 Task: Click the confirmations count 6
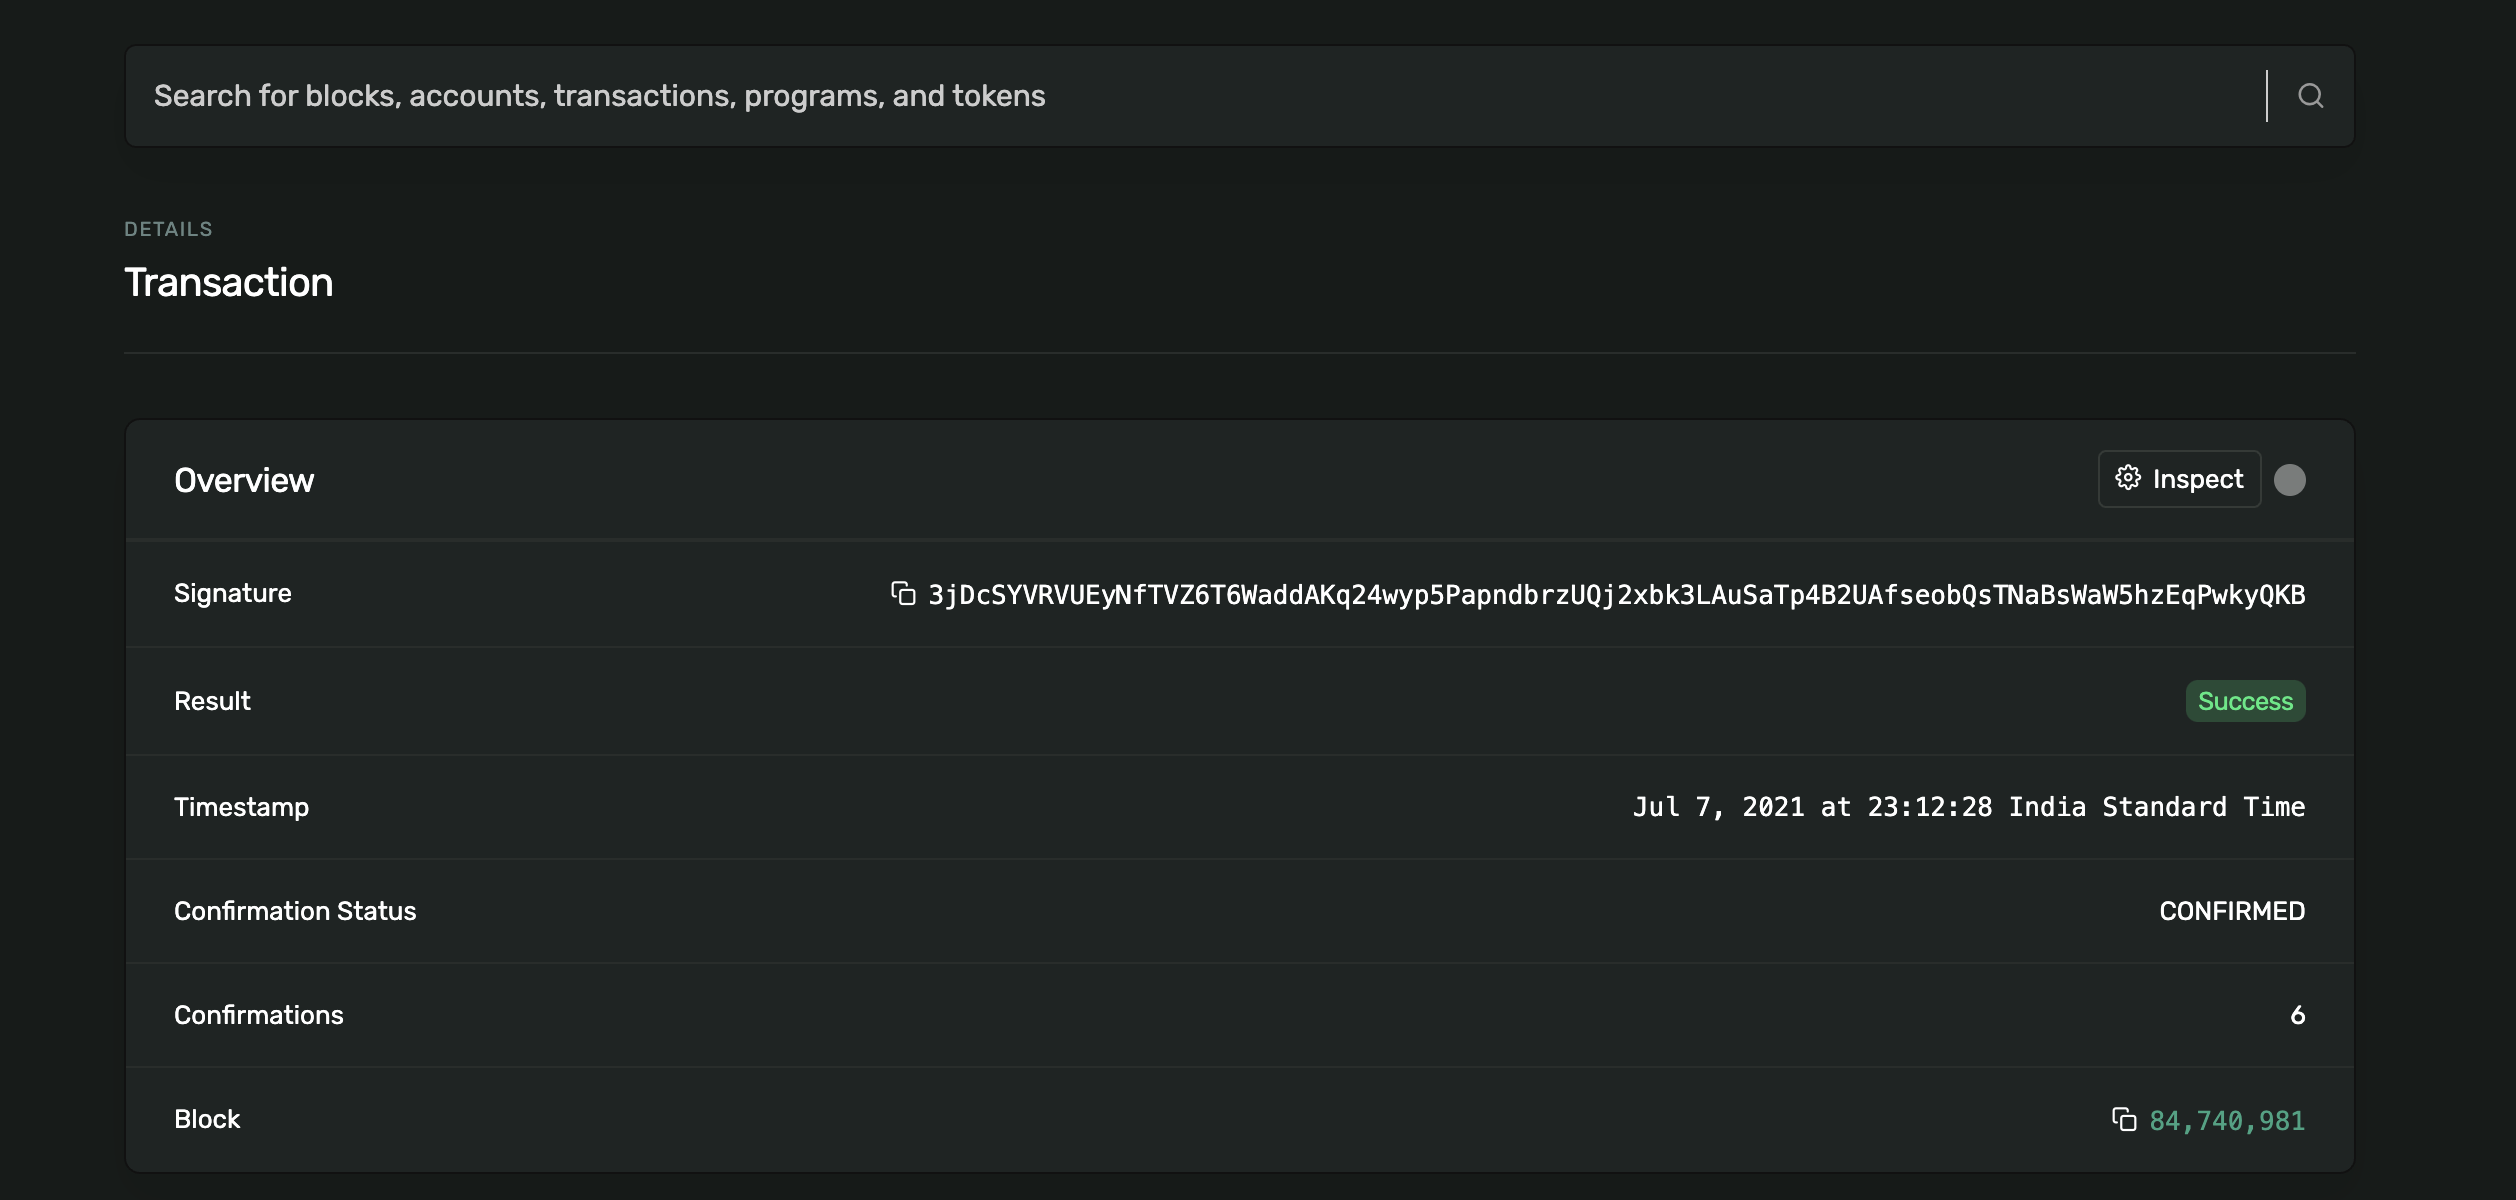pos(2297,1015)
